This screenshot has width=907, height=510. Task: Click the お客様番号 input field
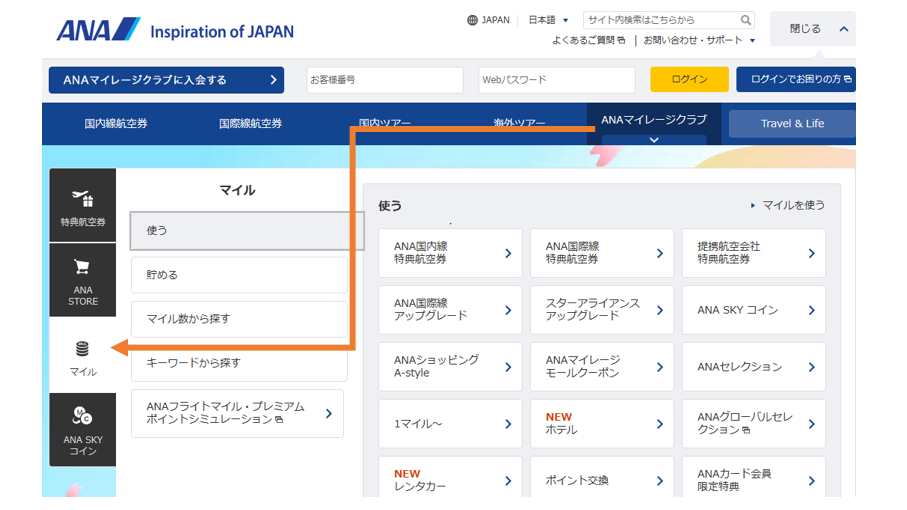pos(385,80)
